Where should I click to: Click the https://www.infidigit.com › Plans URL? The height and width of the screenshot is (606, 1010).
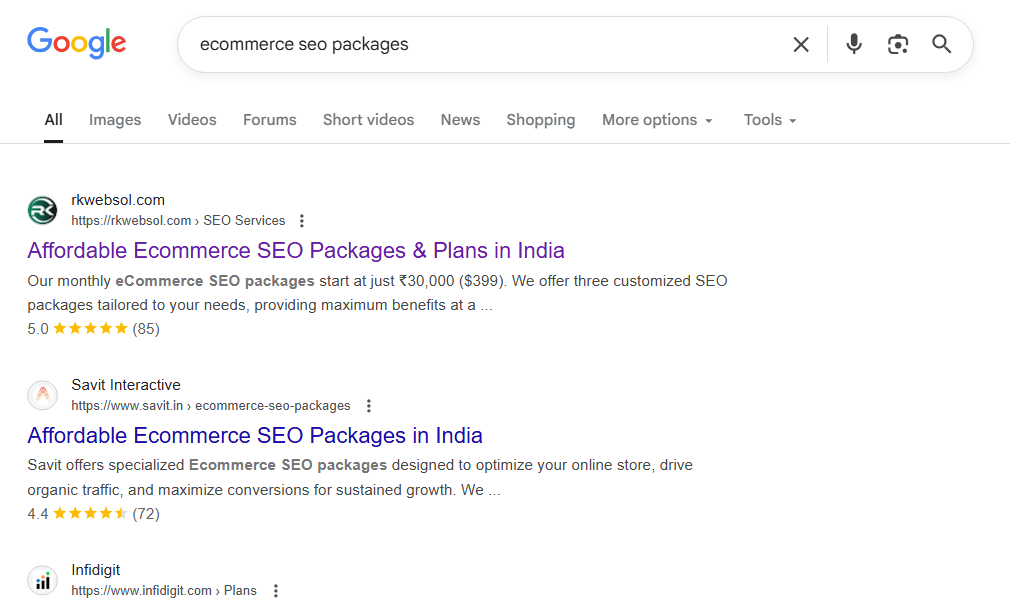(164, 591)
